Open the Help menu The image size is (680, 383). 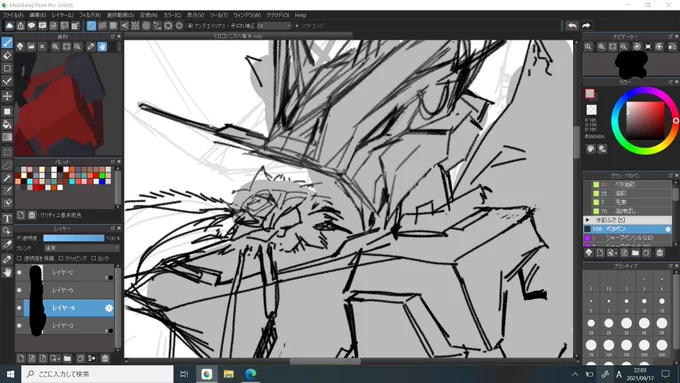(x=301, y=15)
